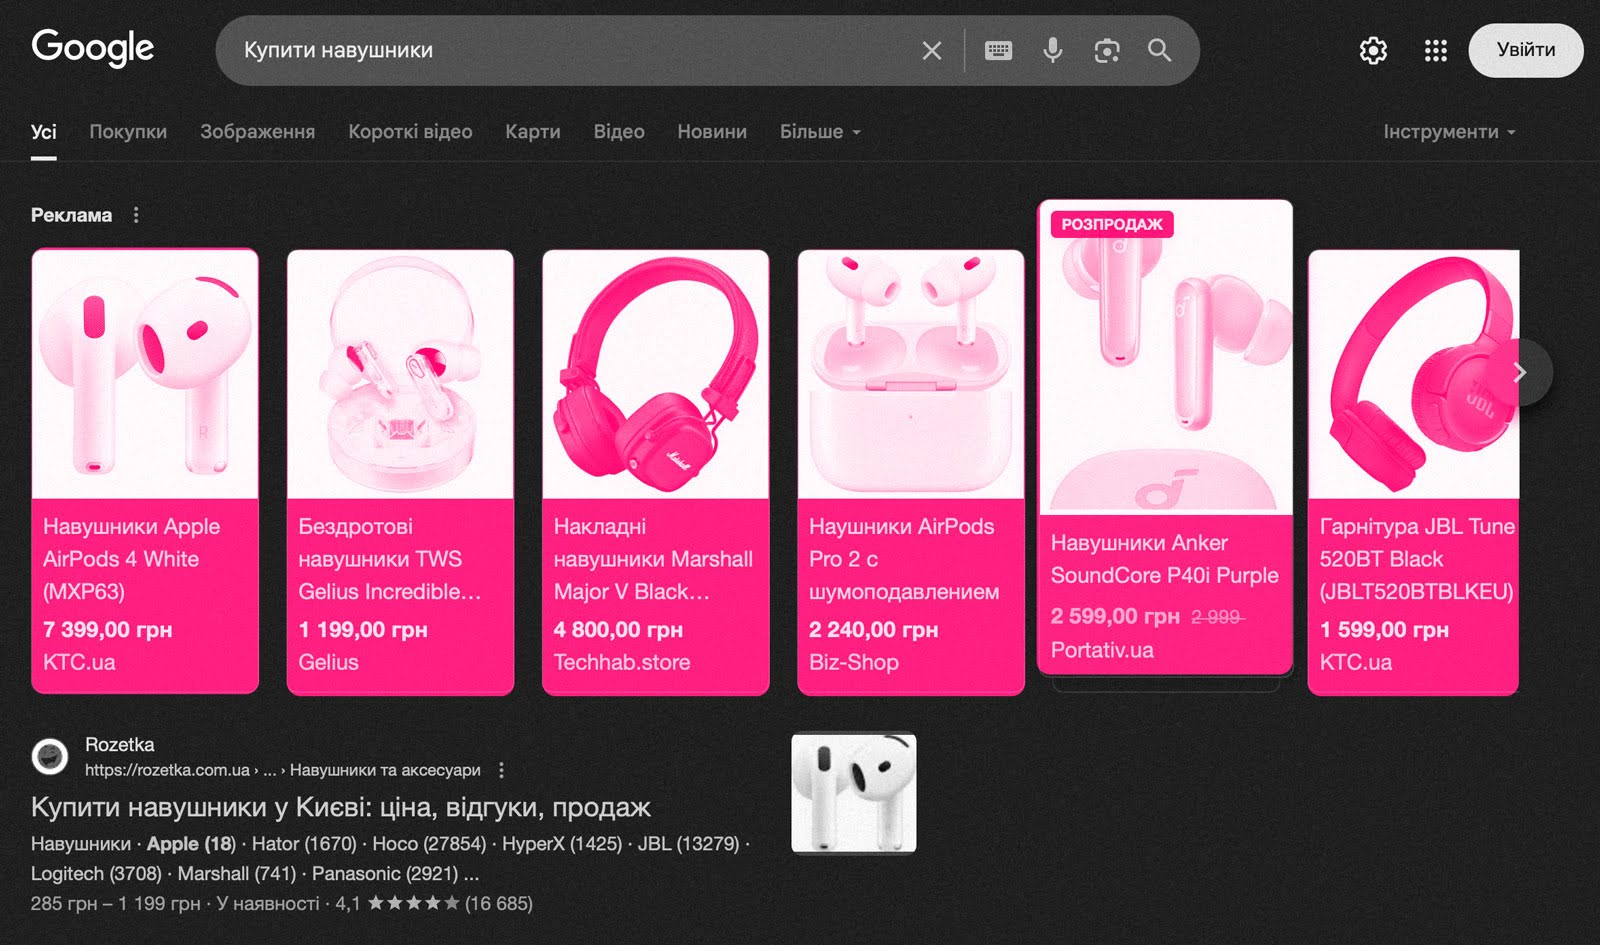Viewport: 1600px width, 945px height.
Task: Click the 2 240,00 грн price
Action: point(874,630)
